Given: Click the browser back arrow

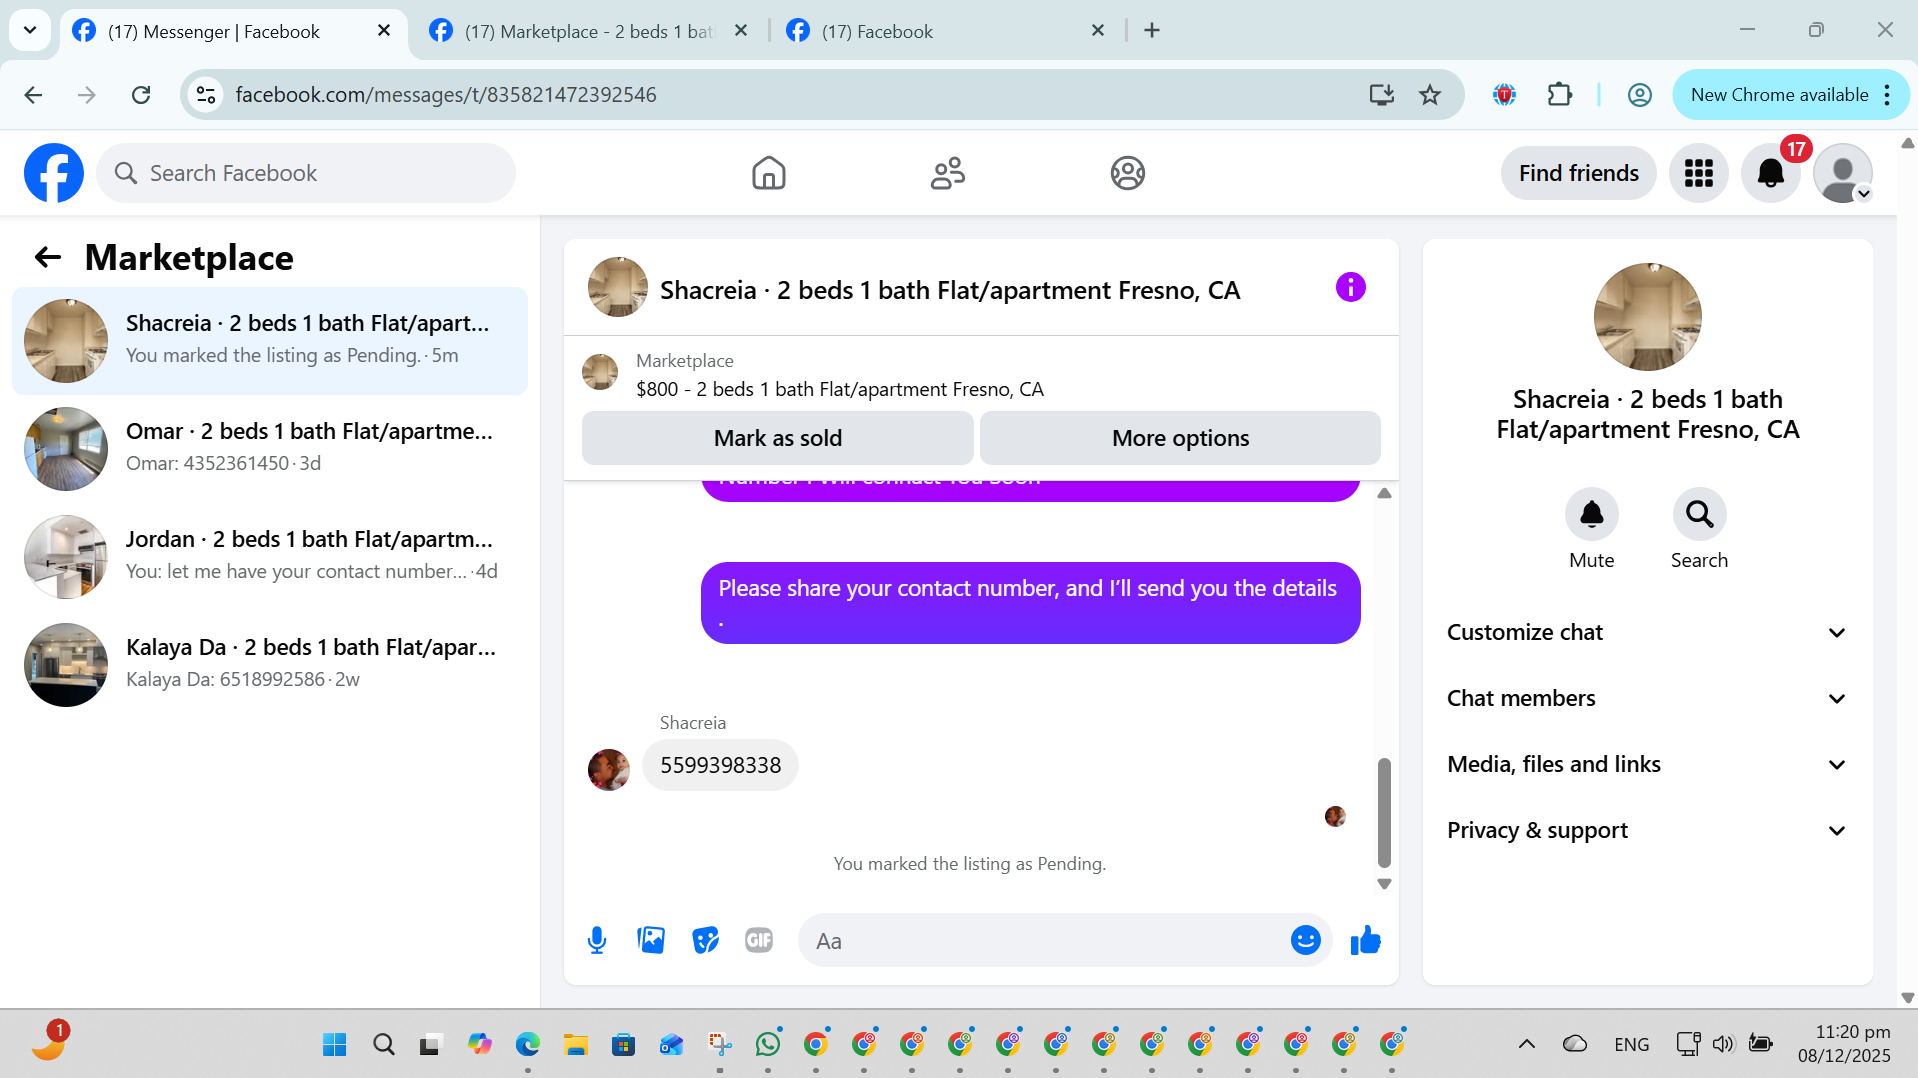Looking at the screenshot, I should [x=33, y=95].
